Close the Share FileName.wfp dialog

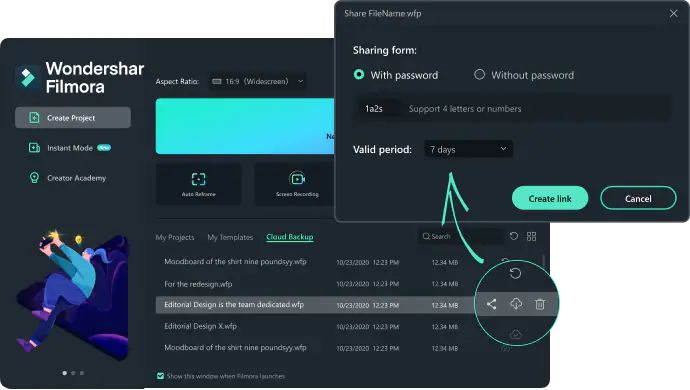coord(673,14)
